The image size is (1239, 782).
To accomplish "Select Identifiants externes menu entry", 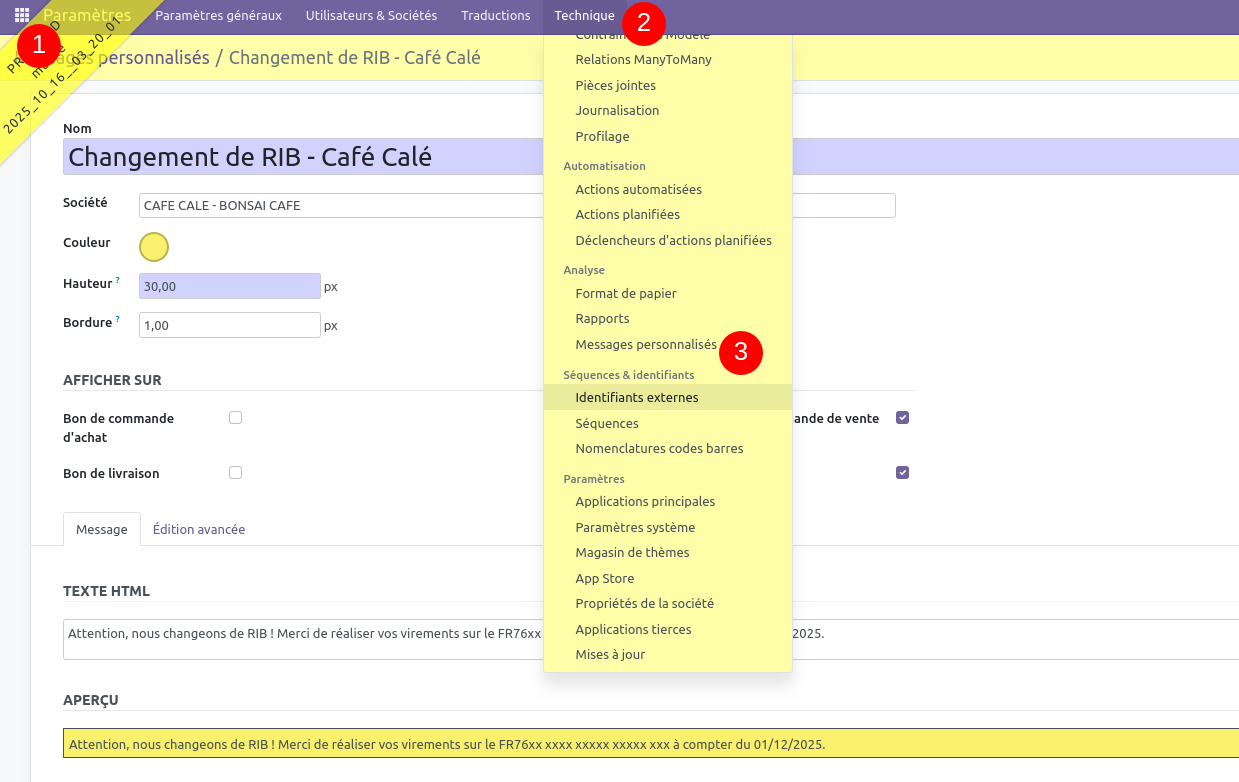I will [x=637, y=398].
